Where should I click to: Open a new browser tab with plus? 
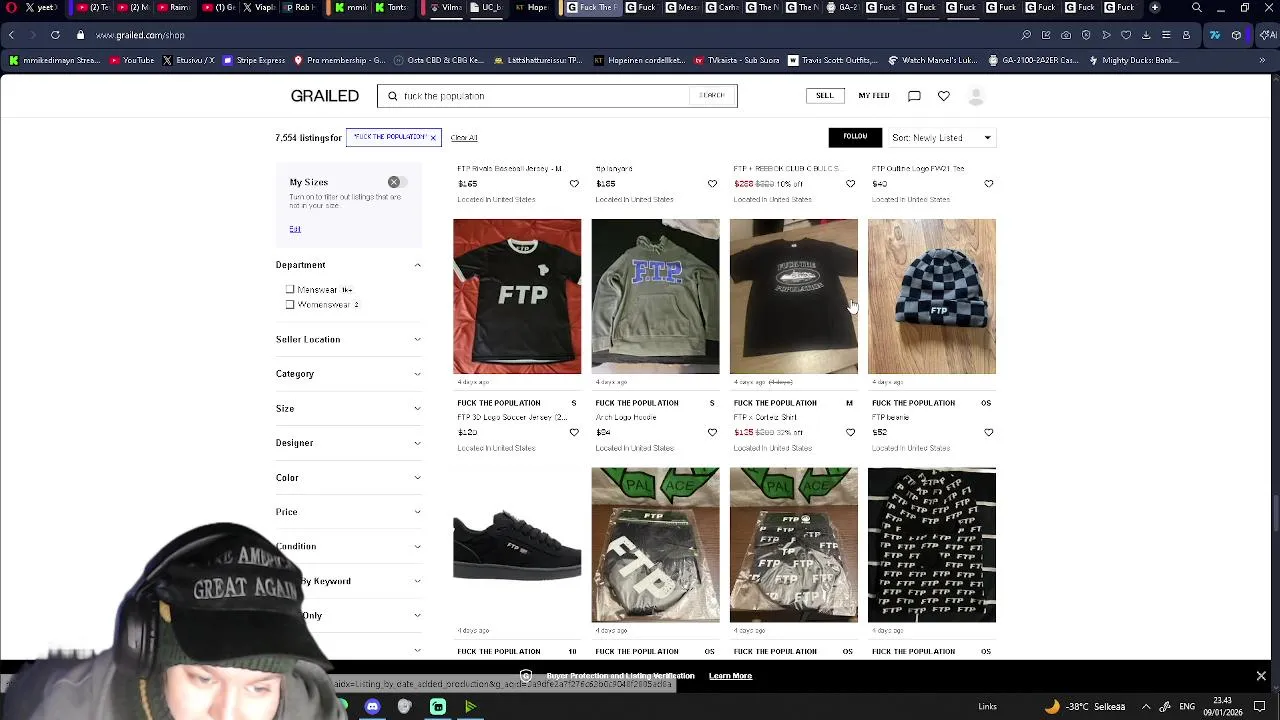click(x=1155, y=8)
